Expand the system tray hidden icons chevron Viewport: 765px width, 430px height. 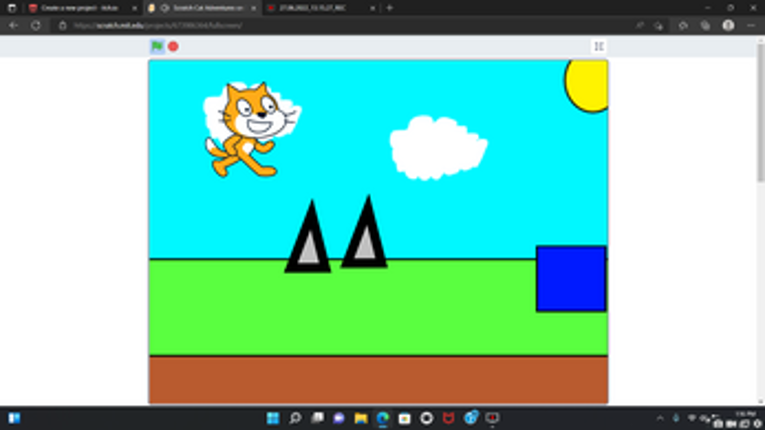(660, 418)
